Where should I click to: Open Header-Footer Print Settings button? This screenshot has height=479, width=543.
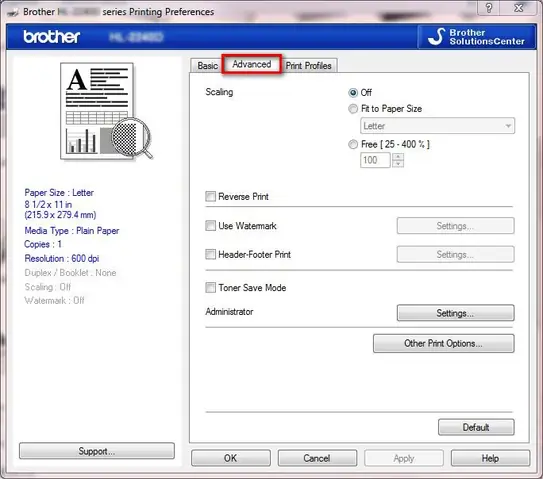click(x=455, y=255)
